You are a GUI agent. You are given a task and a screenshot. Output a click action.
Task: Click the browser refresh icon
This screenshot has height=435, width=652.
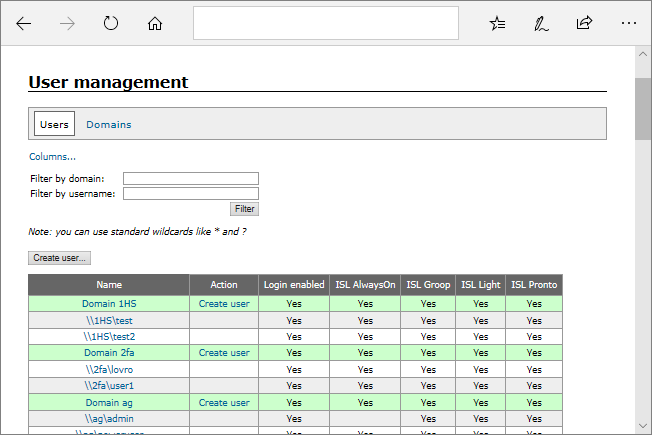(111, 23)
